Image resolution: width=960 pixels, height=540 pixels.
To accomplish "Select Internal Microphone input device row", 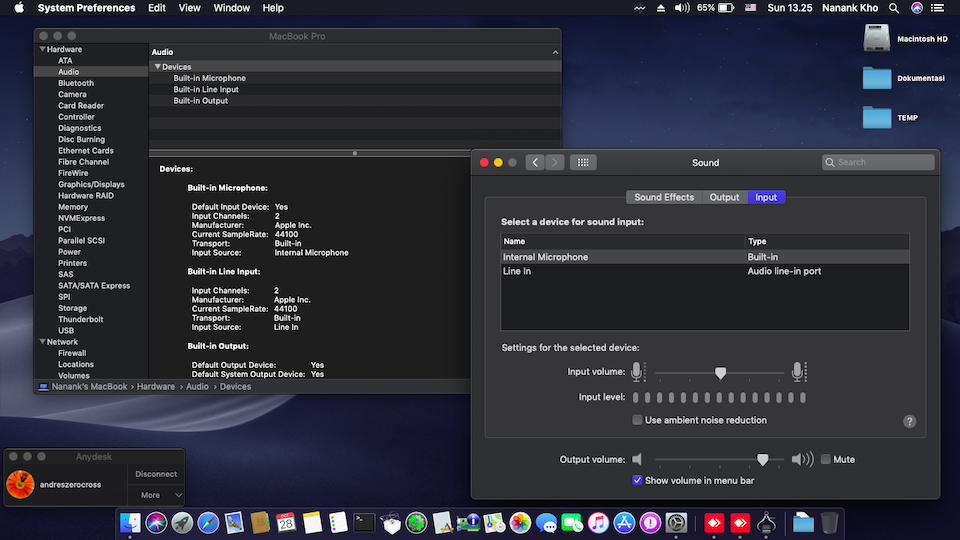I will (x=705, y=257).
